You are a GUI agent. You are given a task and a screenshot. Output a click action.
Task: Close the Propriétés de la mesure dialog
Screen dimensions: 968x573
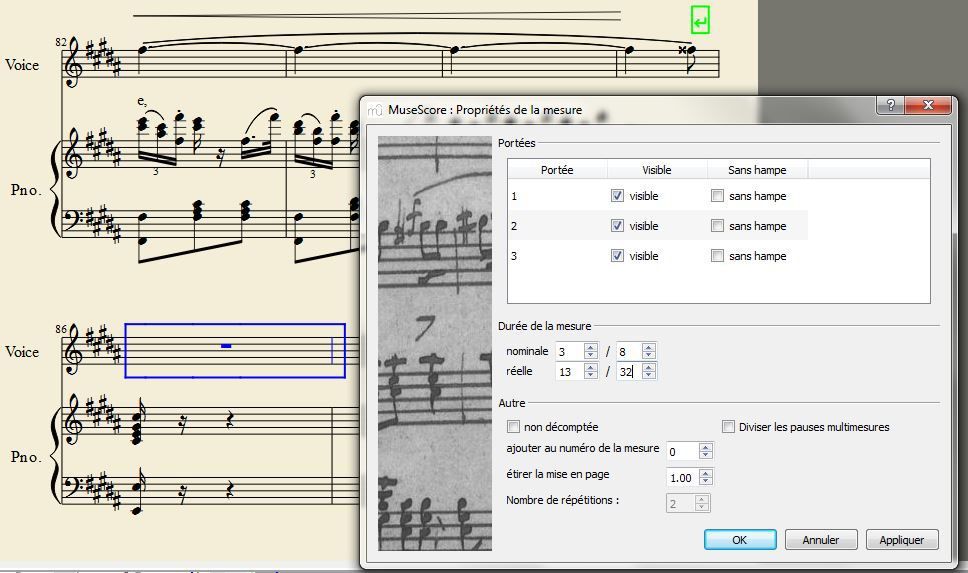pos(927,105)
